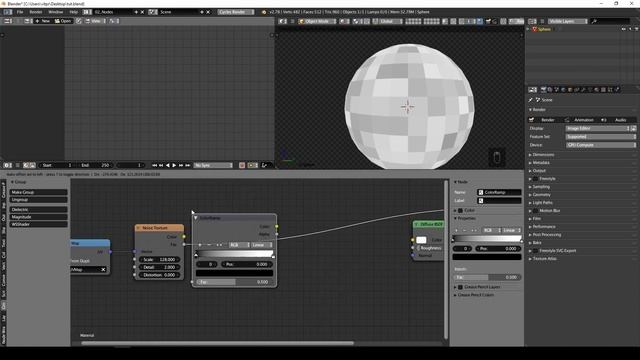Adjust the Noise Texture Distortion field

pyautogui.click(x=159, y=275)
